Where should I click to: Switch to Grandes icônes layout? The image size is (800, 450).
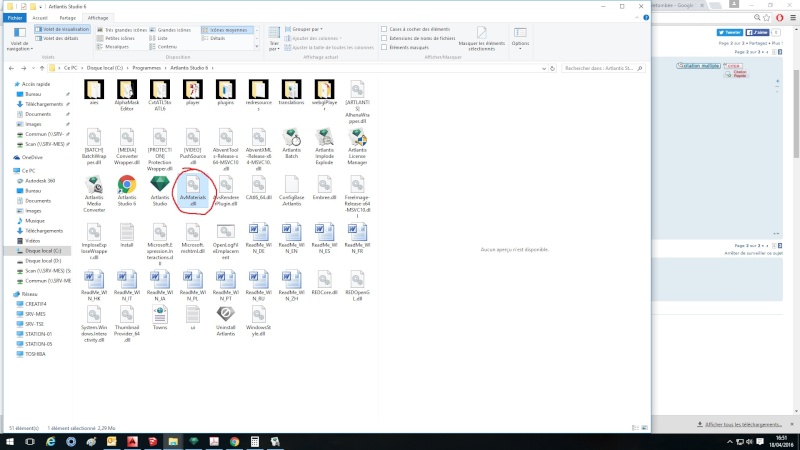click(170, 30)
